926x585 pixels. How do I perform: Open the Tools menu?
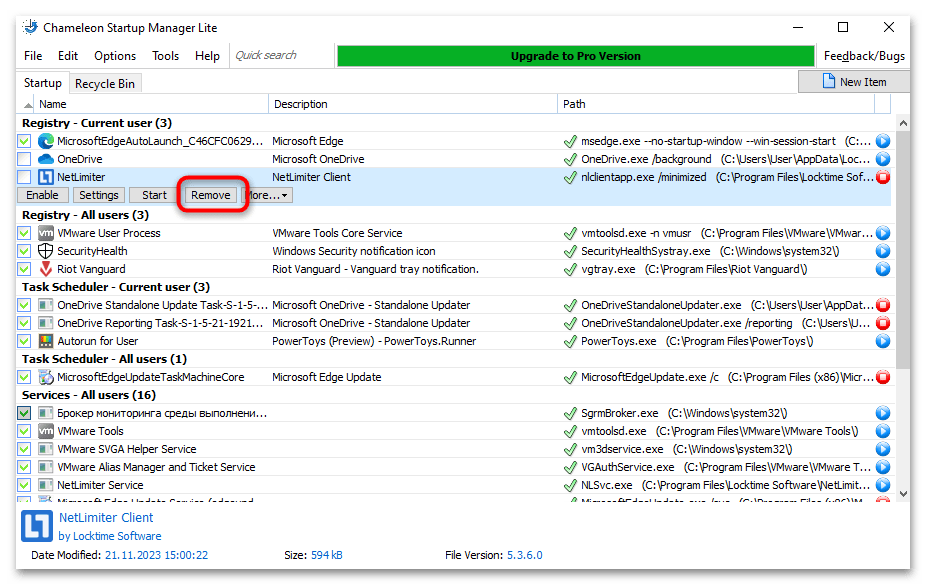click(165, 56)
